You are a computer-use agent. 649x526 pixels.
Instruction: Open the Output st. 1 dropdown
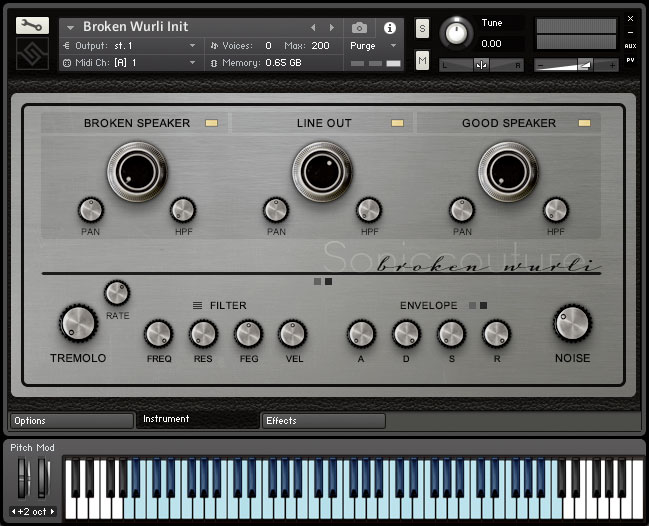pyautogui.click(x=192, y=46)
